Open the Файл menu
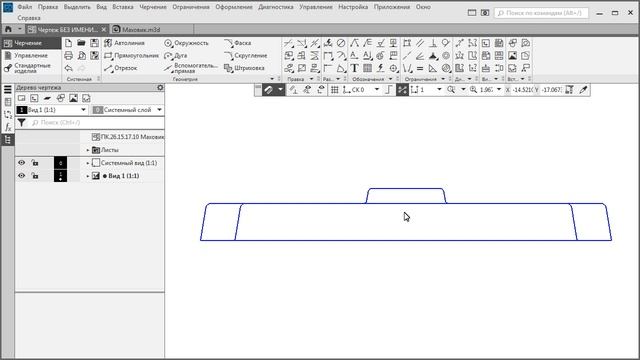 [x=24, y=7]
